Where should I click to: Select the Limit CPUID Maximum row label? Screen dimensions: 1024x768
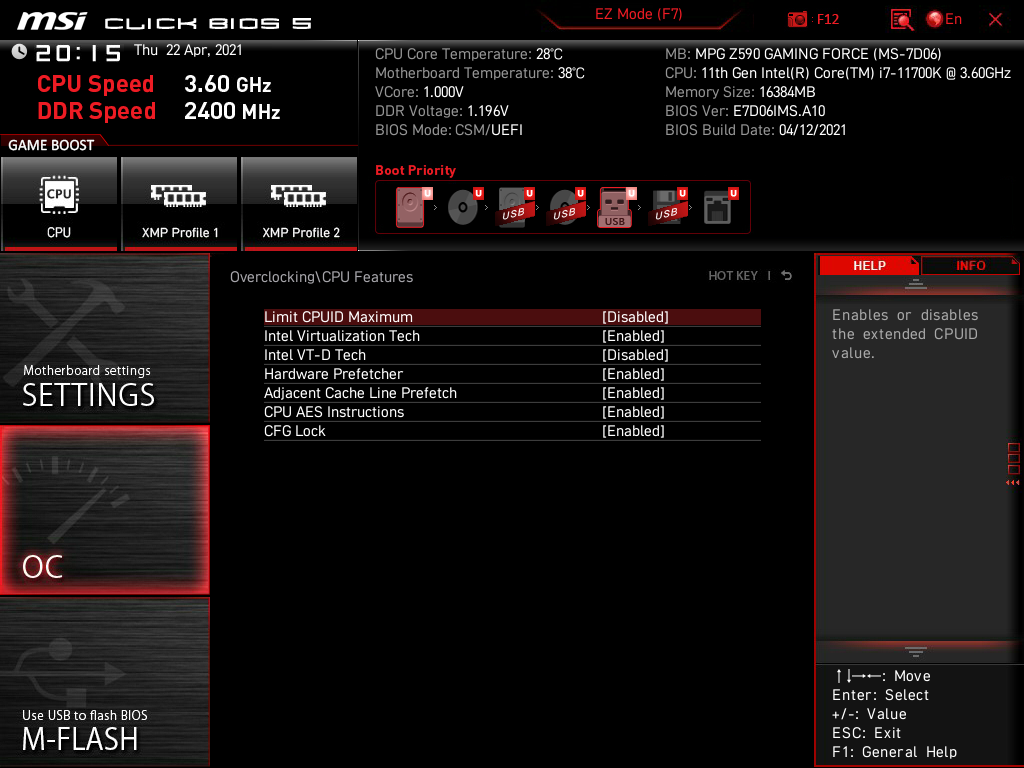338,317
